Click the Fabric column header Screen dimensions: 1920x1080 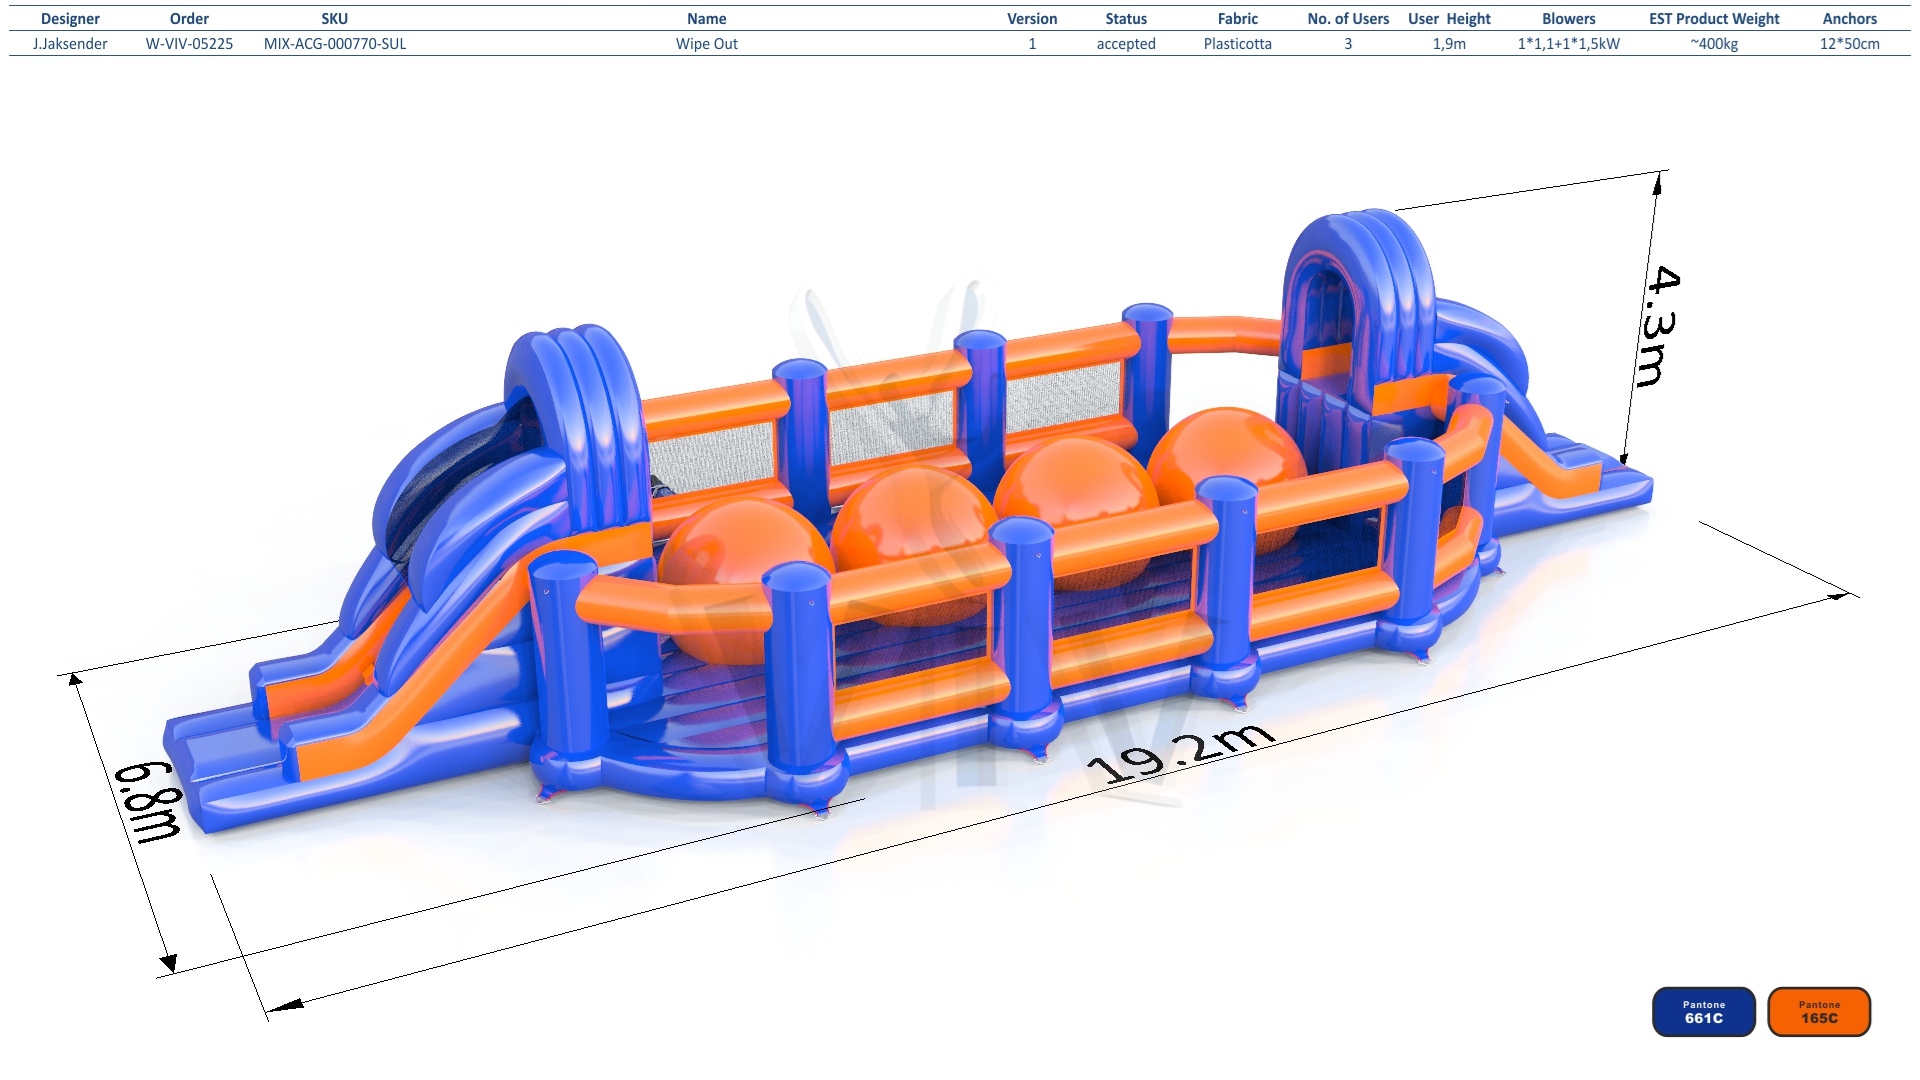click(1238, 19)
